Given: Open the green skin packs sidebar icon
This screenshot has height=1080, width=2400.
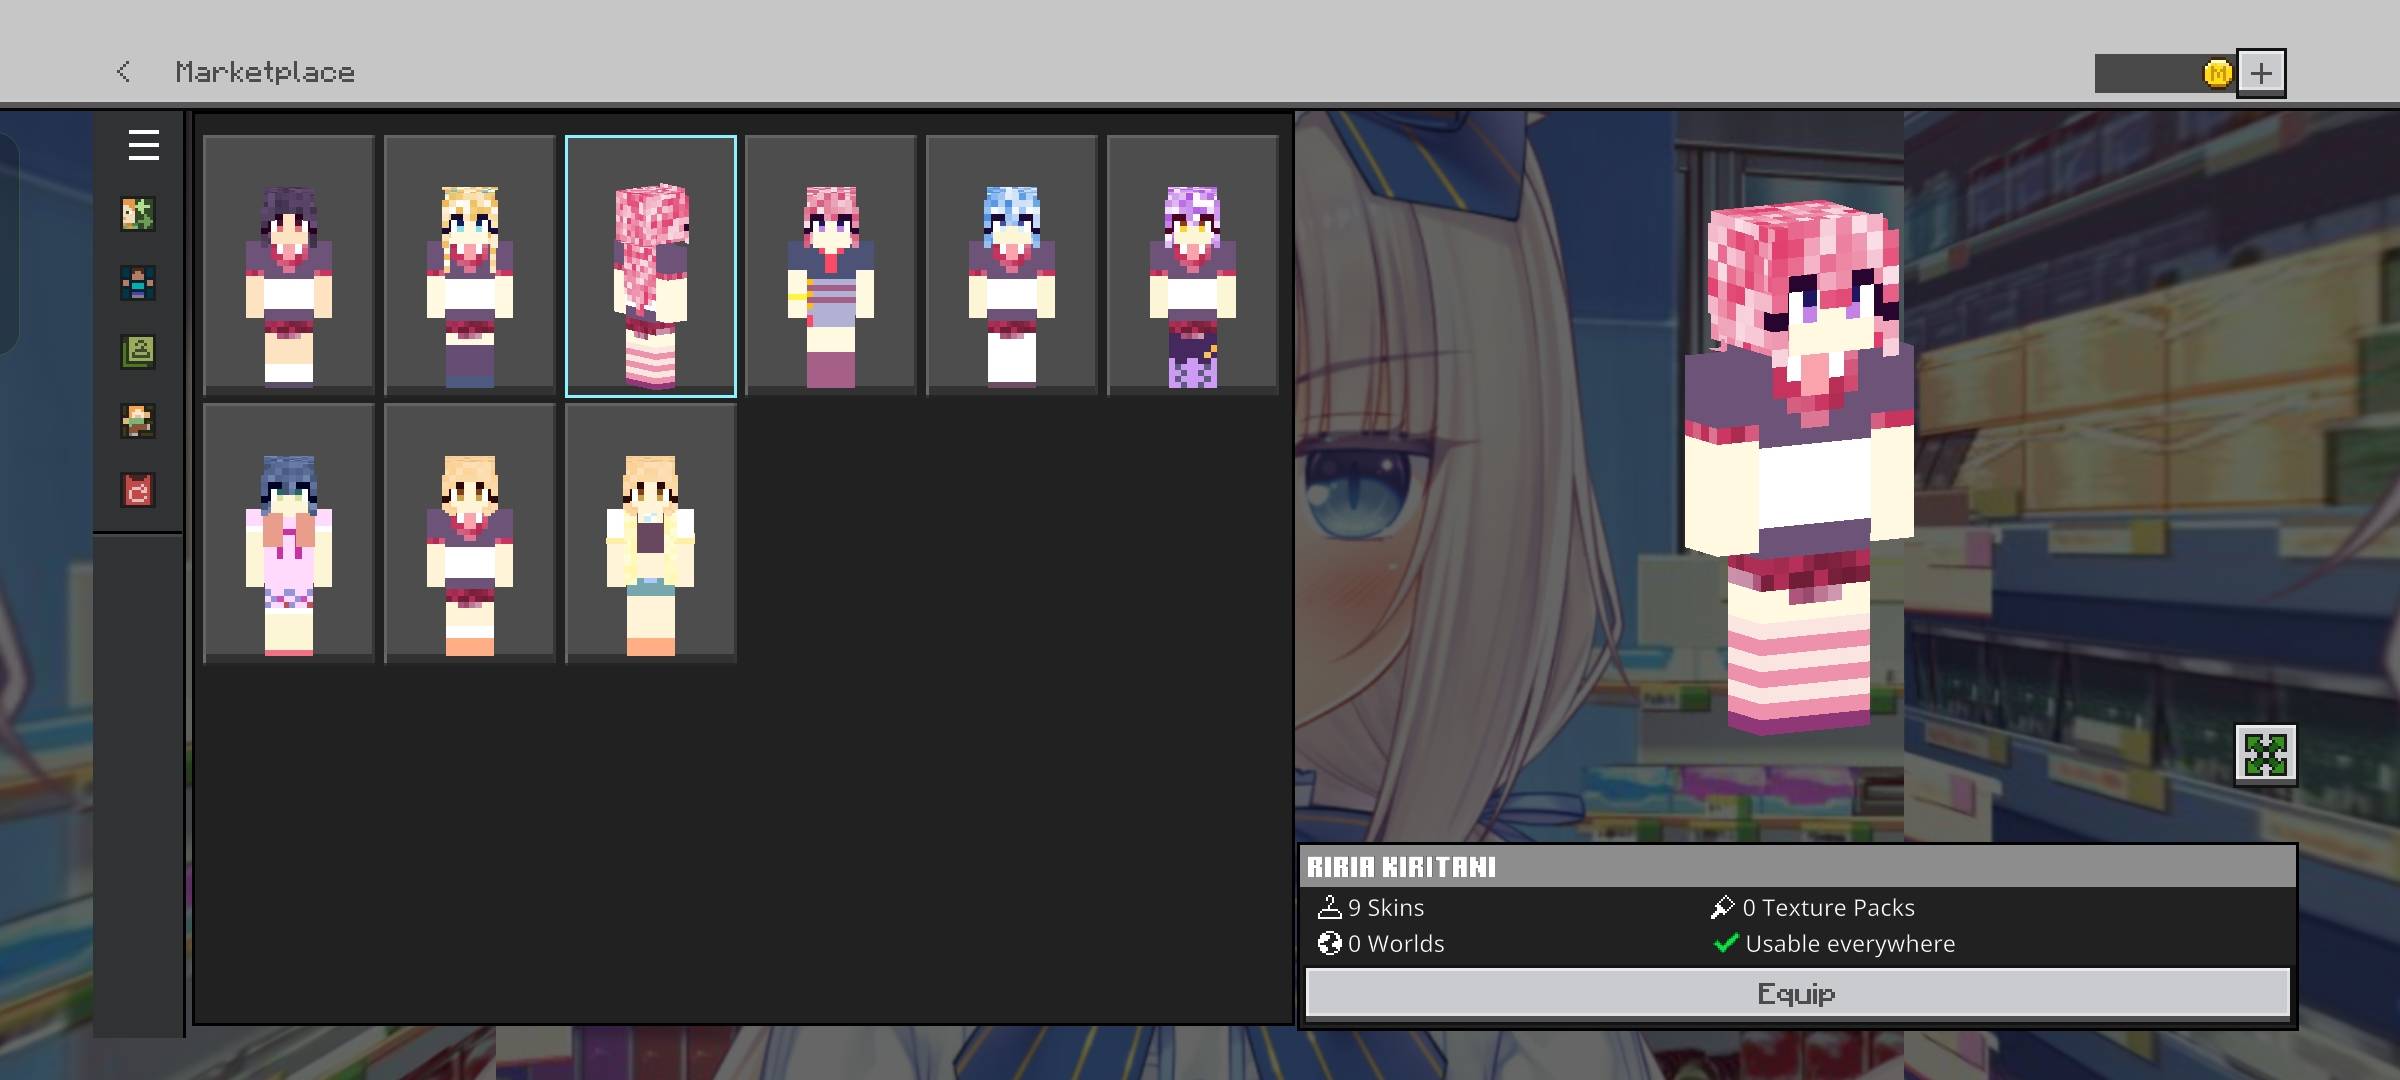Looking at the screenshot, I should (138, 352).
